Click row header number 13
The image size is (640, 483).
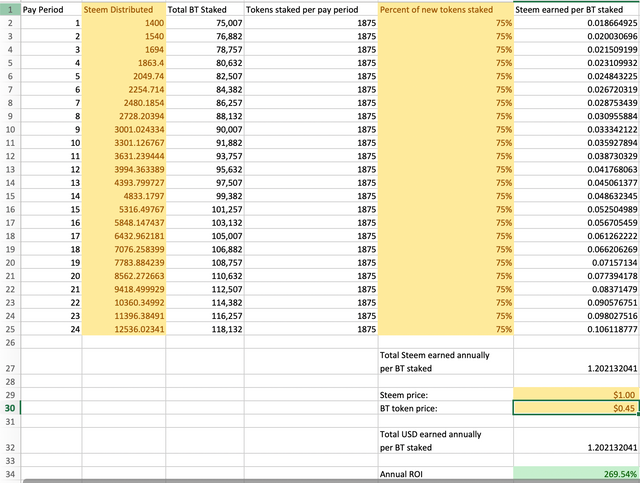[x=10, y=169]
